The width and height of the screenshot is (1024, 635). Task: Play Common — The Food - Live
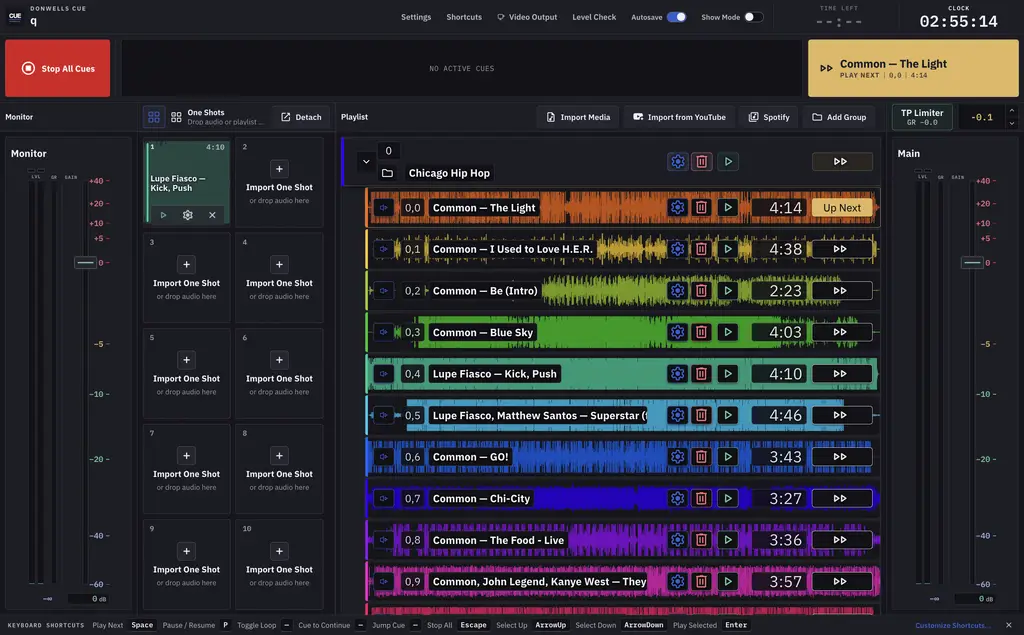728,540
